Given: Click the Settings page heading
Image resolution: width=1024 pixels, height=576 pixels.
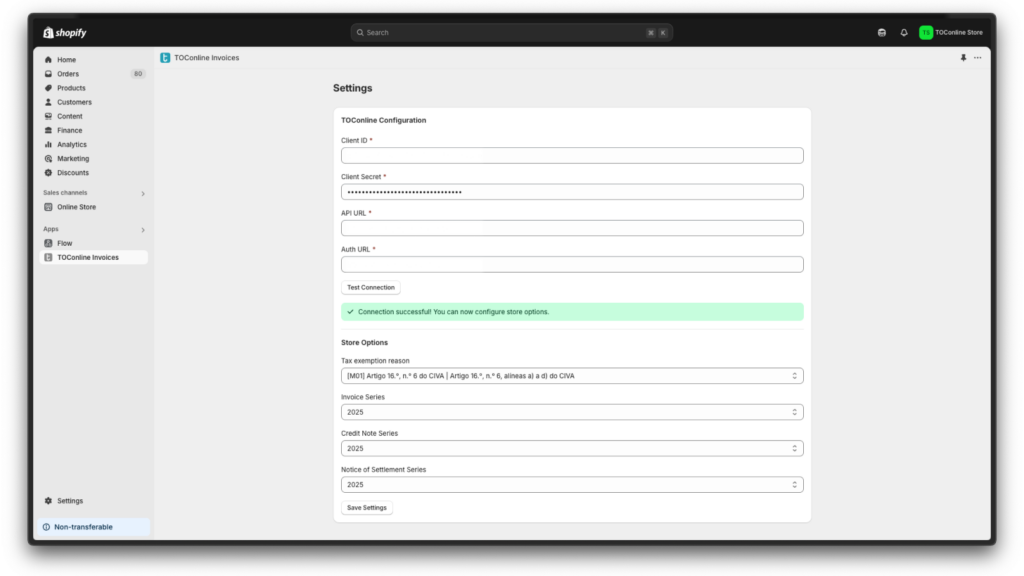Looking at the screenshot, I should (x=353, y=88).
